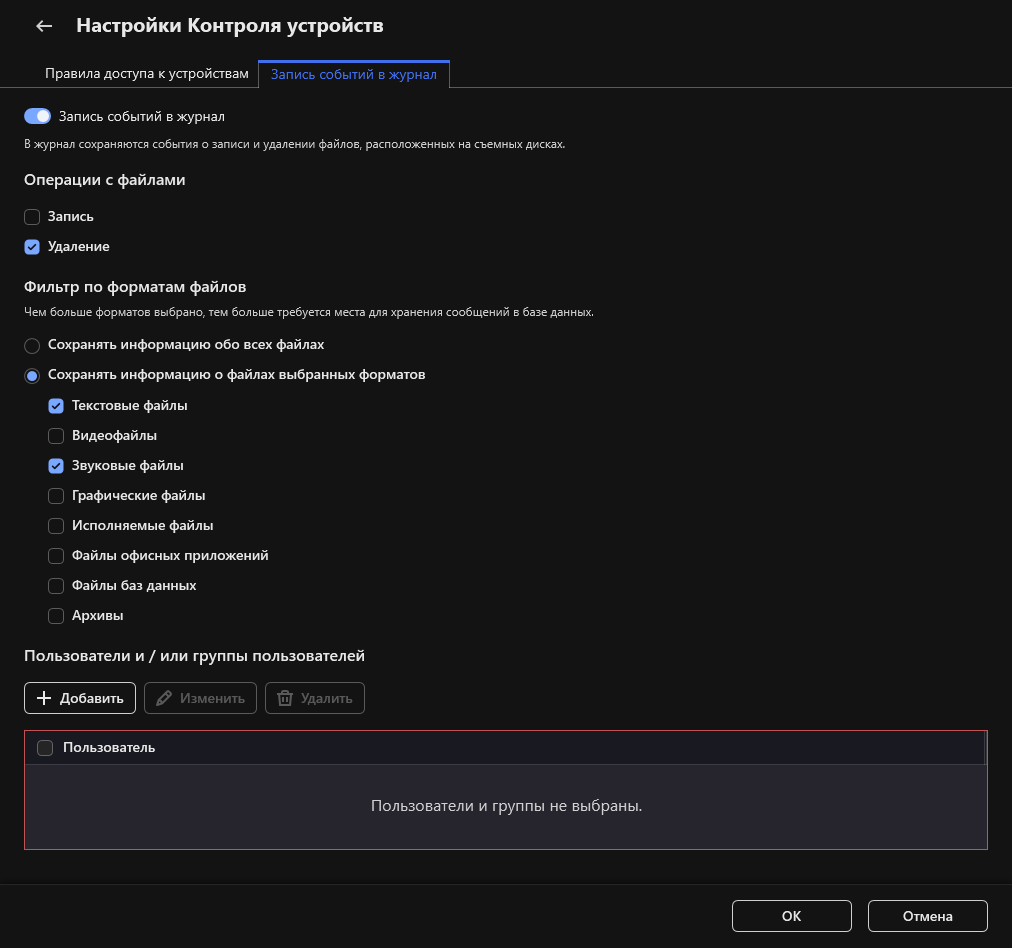This screenshot has height=948, width=1012.
Task: Check the Архивы checkbox
Action: pyautogui.click(x=56, y=616)
